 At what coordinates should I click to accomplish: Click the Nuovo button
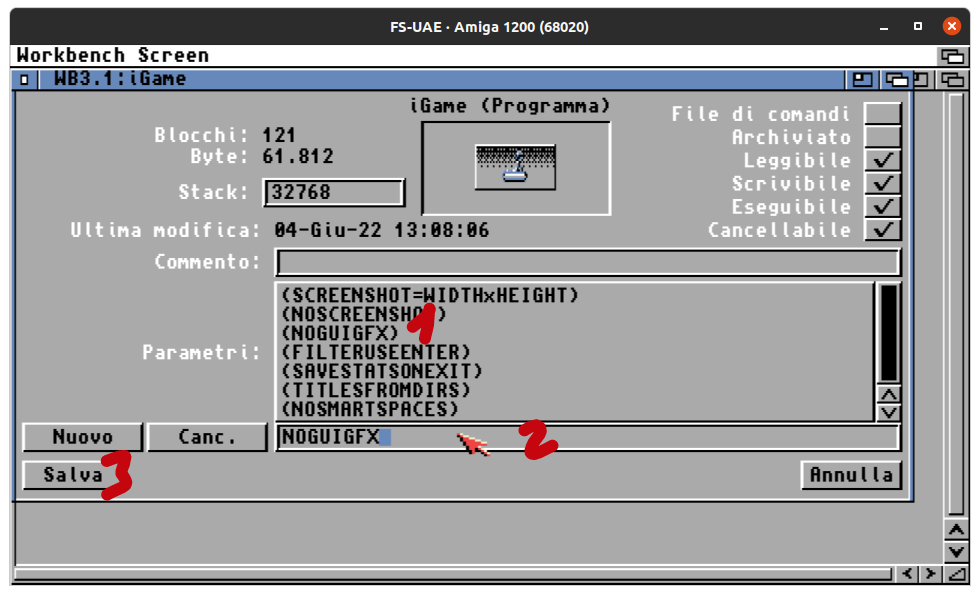(82, 437)
